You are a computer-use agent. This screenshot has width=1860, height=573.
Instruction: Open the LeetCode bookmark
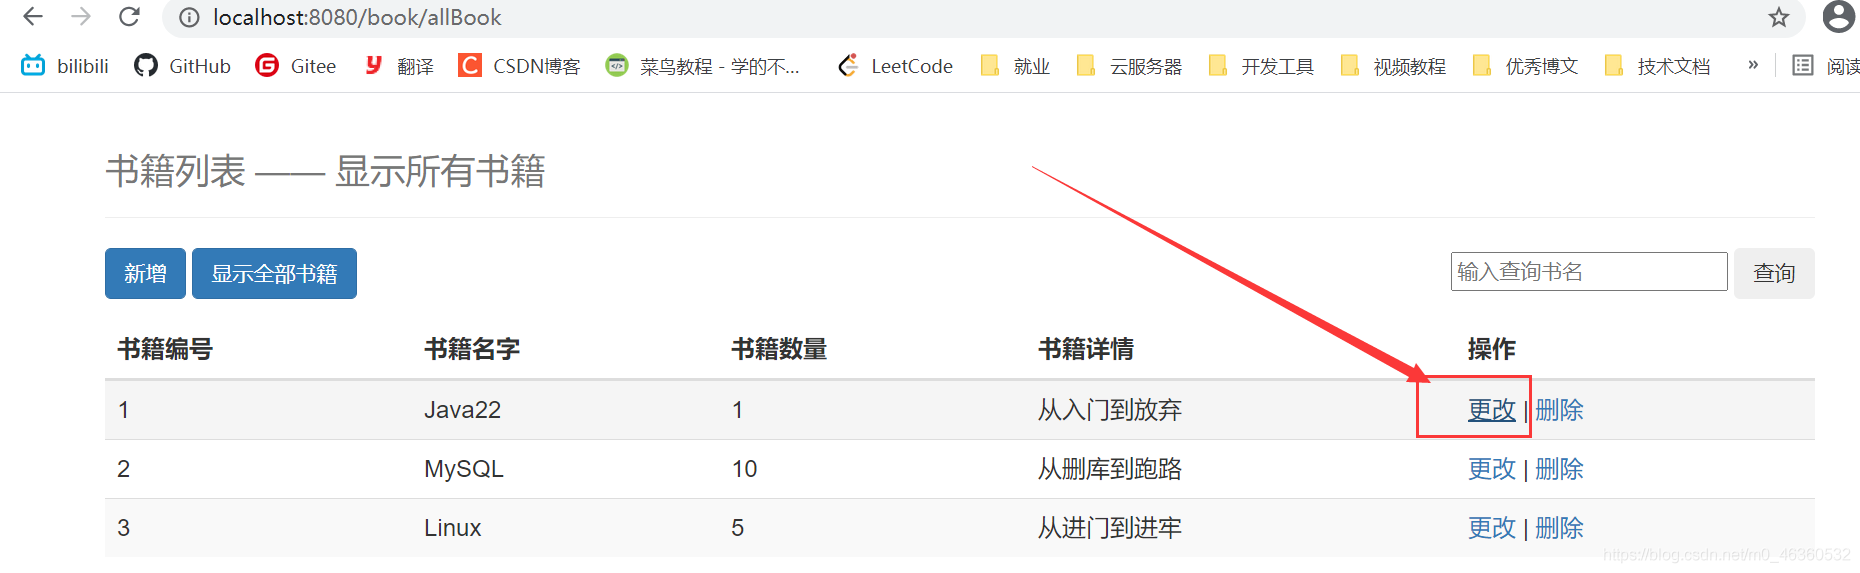tap(895, 66)
